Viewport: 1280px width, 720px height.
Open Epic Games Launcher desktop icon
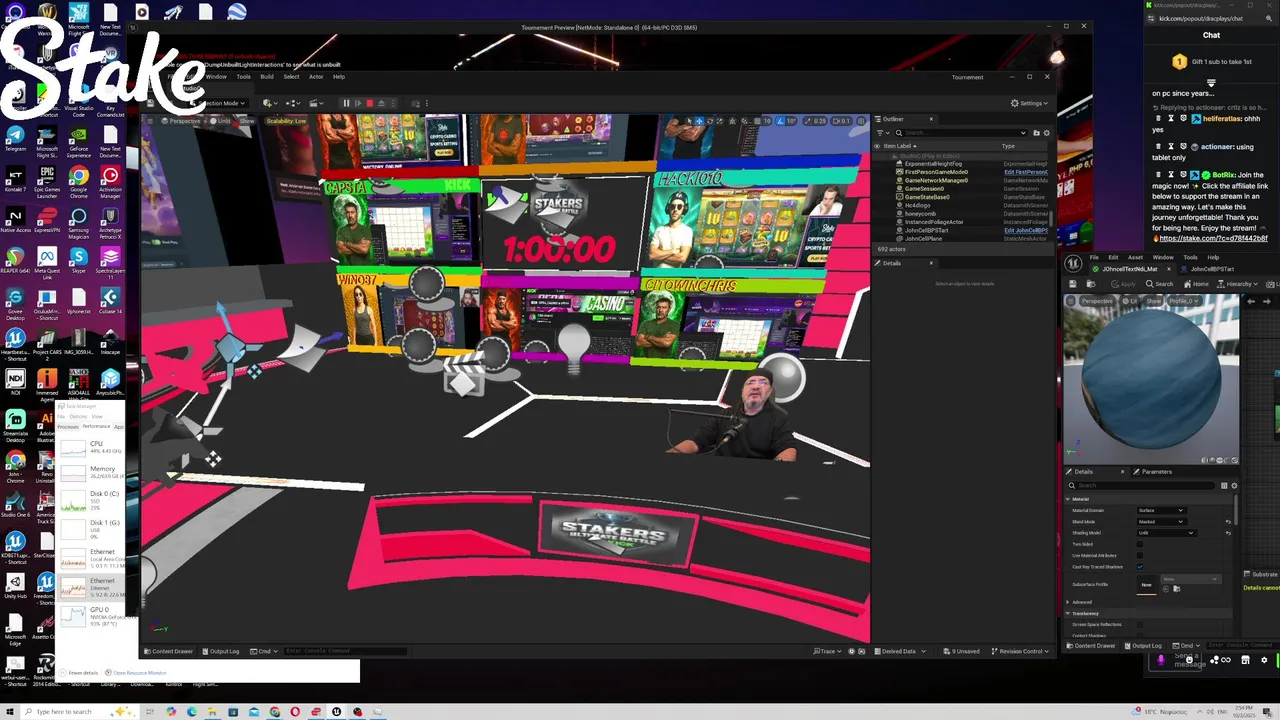click(x=46, y=181)
